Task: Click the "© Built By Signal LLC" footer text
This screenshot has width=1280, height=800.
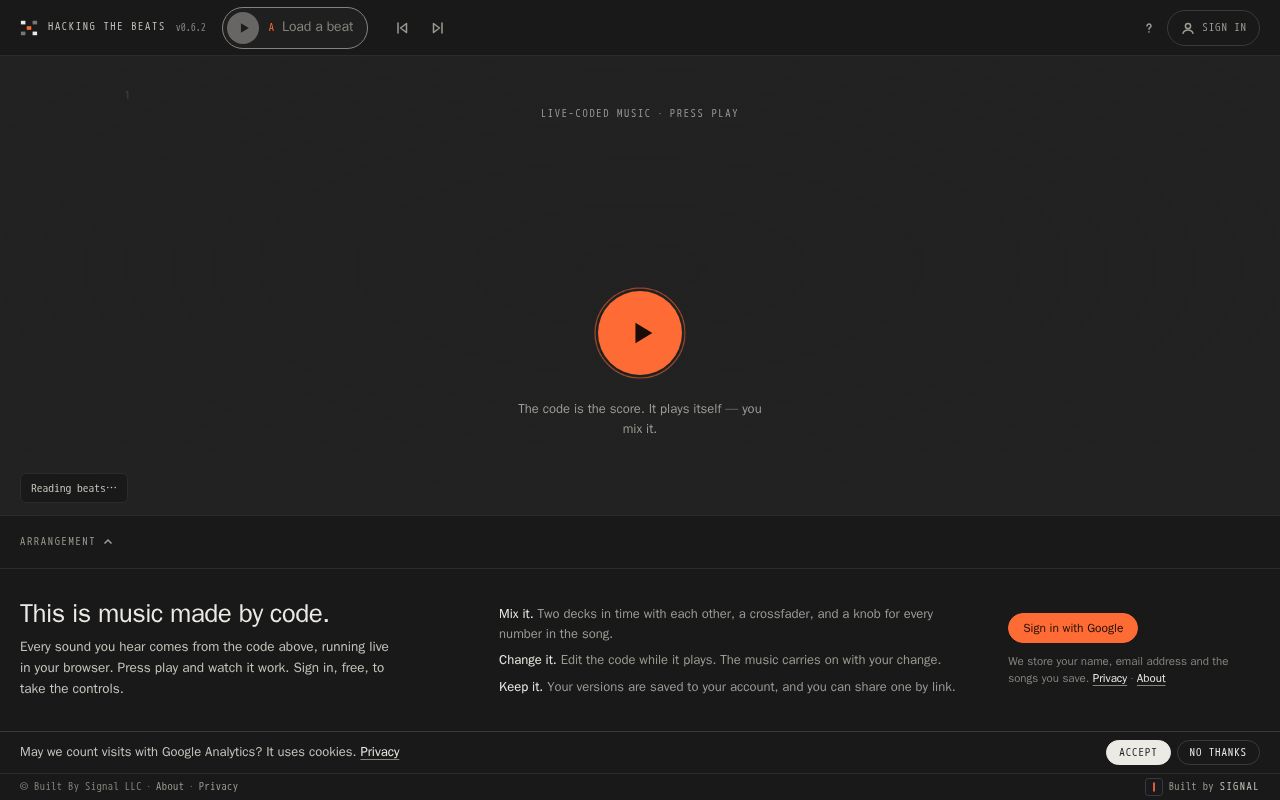Action: pyautogui.click(x=81, y=786)
